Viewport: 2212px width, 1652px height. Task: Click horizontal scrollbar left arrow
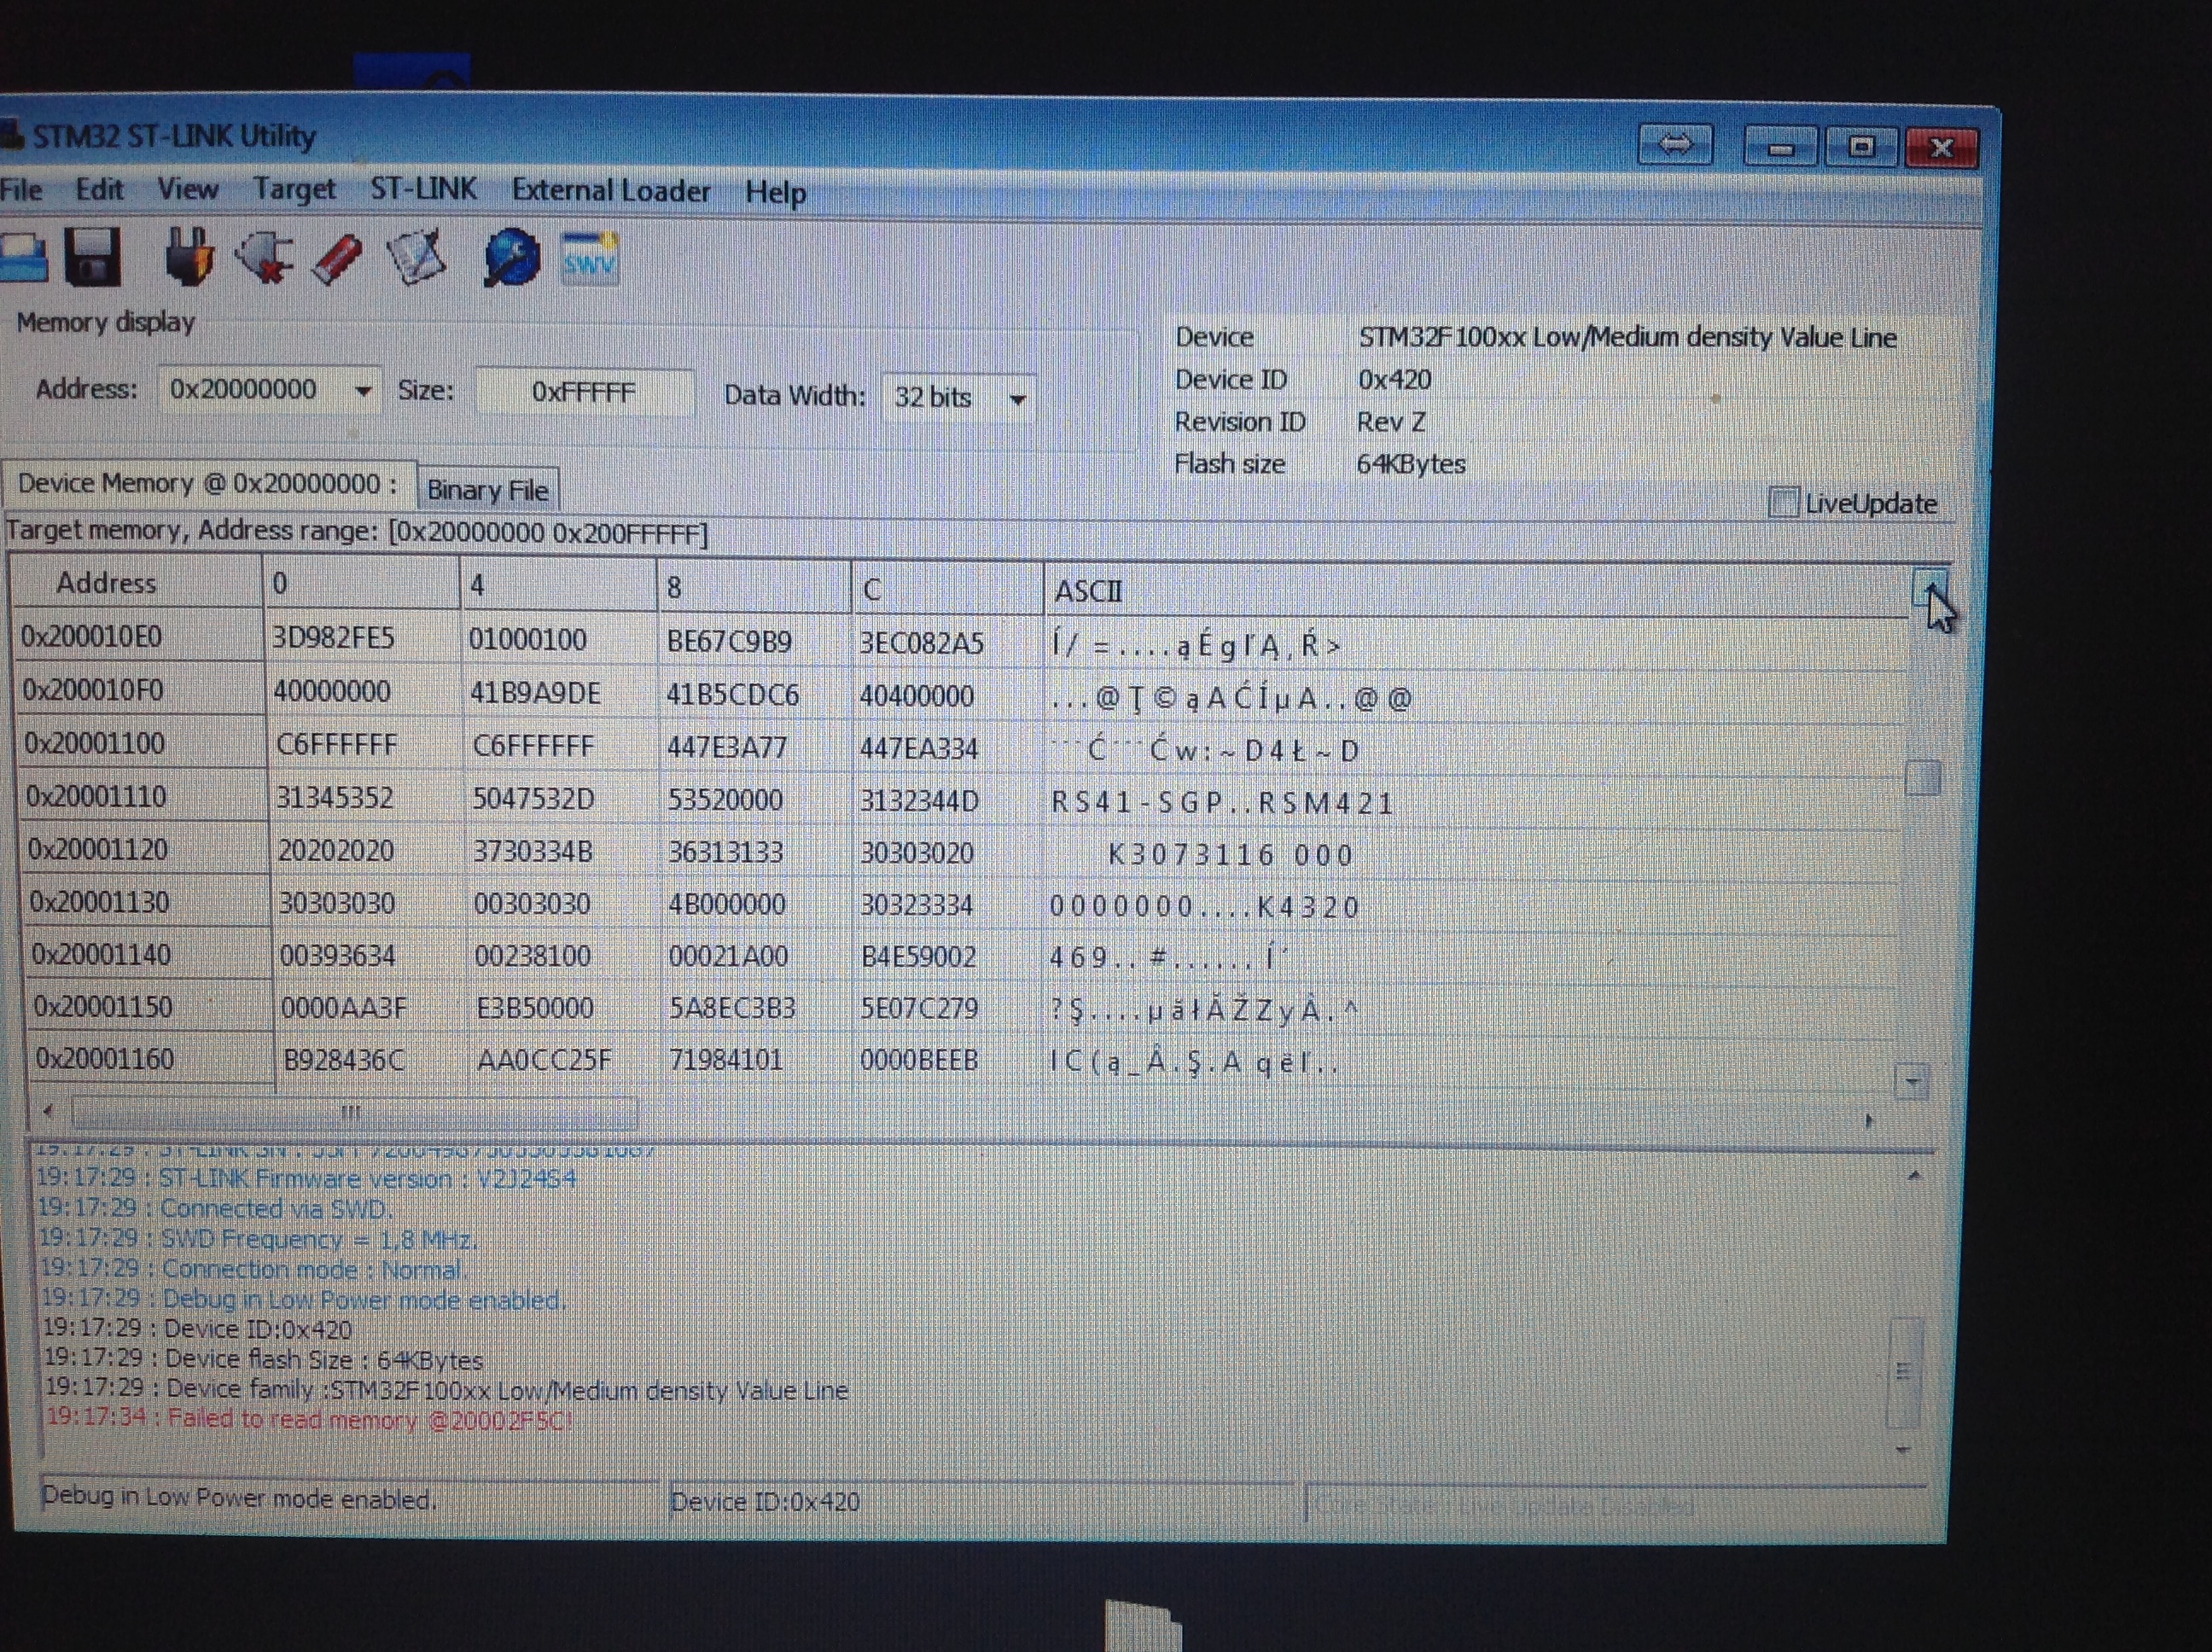(48, 1110)
